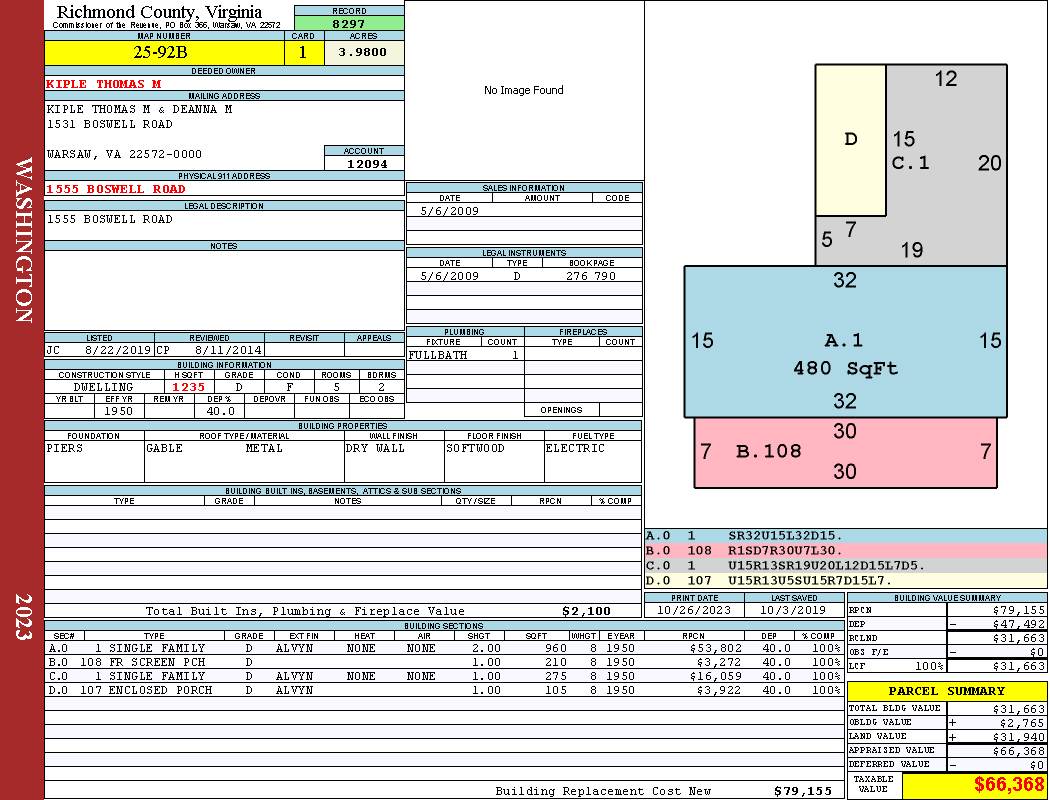The height and width of the screenshot is (800, 1050).
Task: Click the Richmond County, Virginia heading
Action: 159,12
